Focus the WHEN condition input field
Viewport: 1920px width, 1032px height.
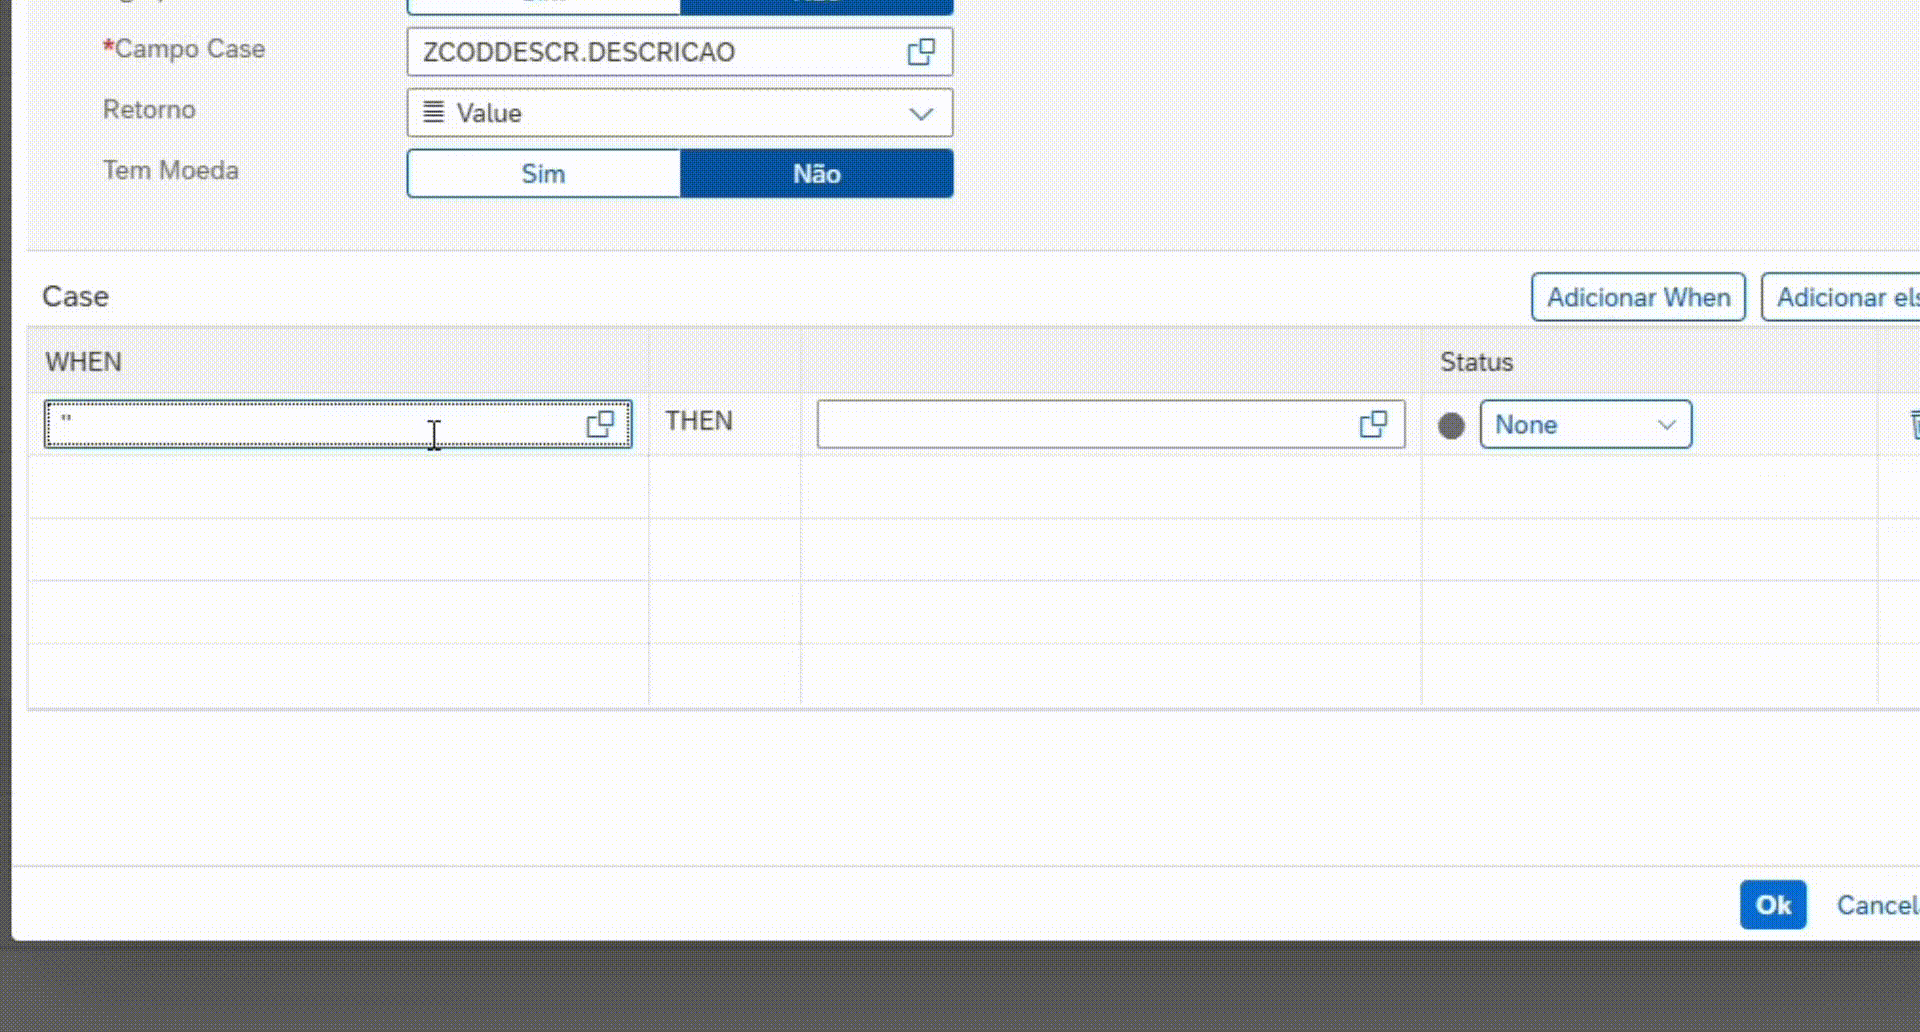(310, 424)
